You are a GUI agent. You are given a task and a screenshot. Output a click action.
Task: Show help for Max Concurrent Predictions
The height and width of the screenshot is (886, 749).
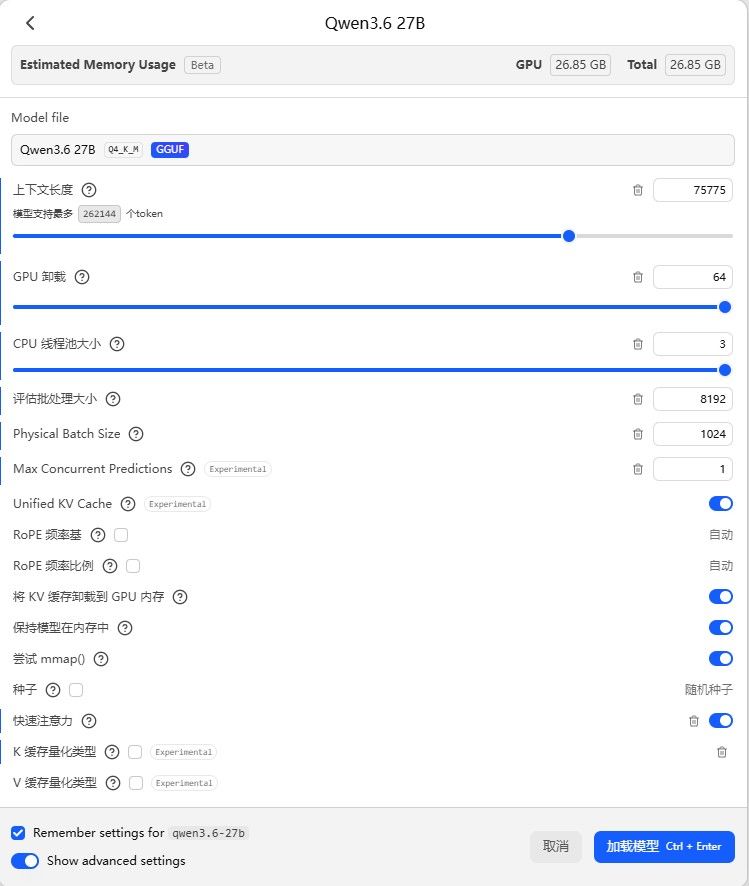[188, 469]
